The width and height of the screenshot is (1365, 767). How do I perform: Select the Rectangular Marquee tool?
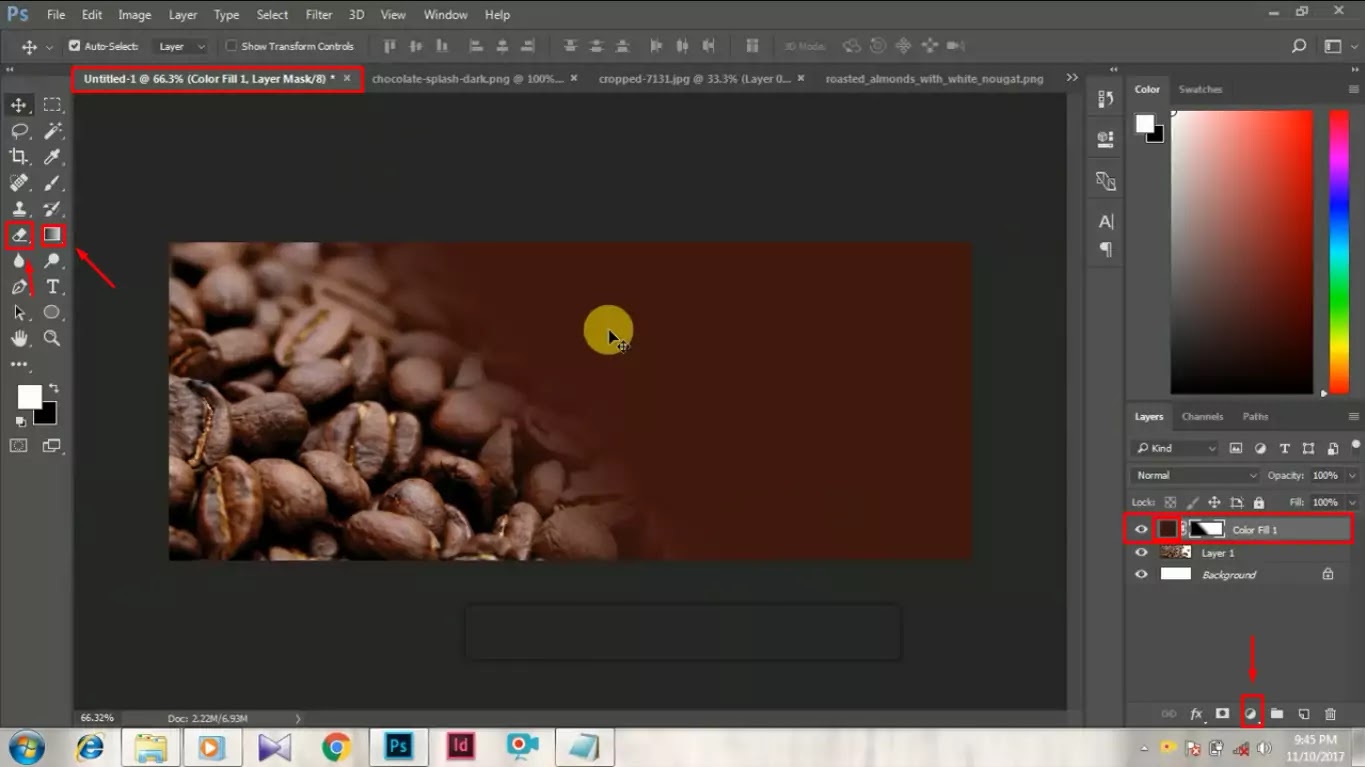(52, 105)
